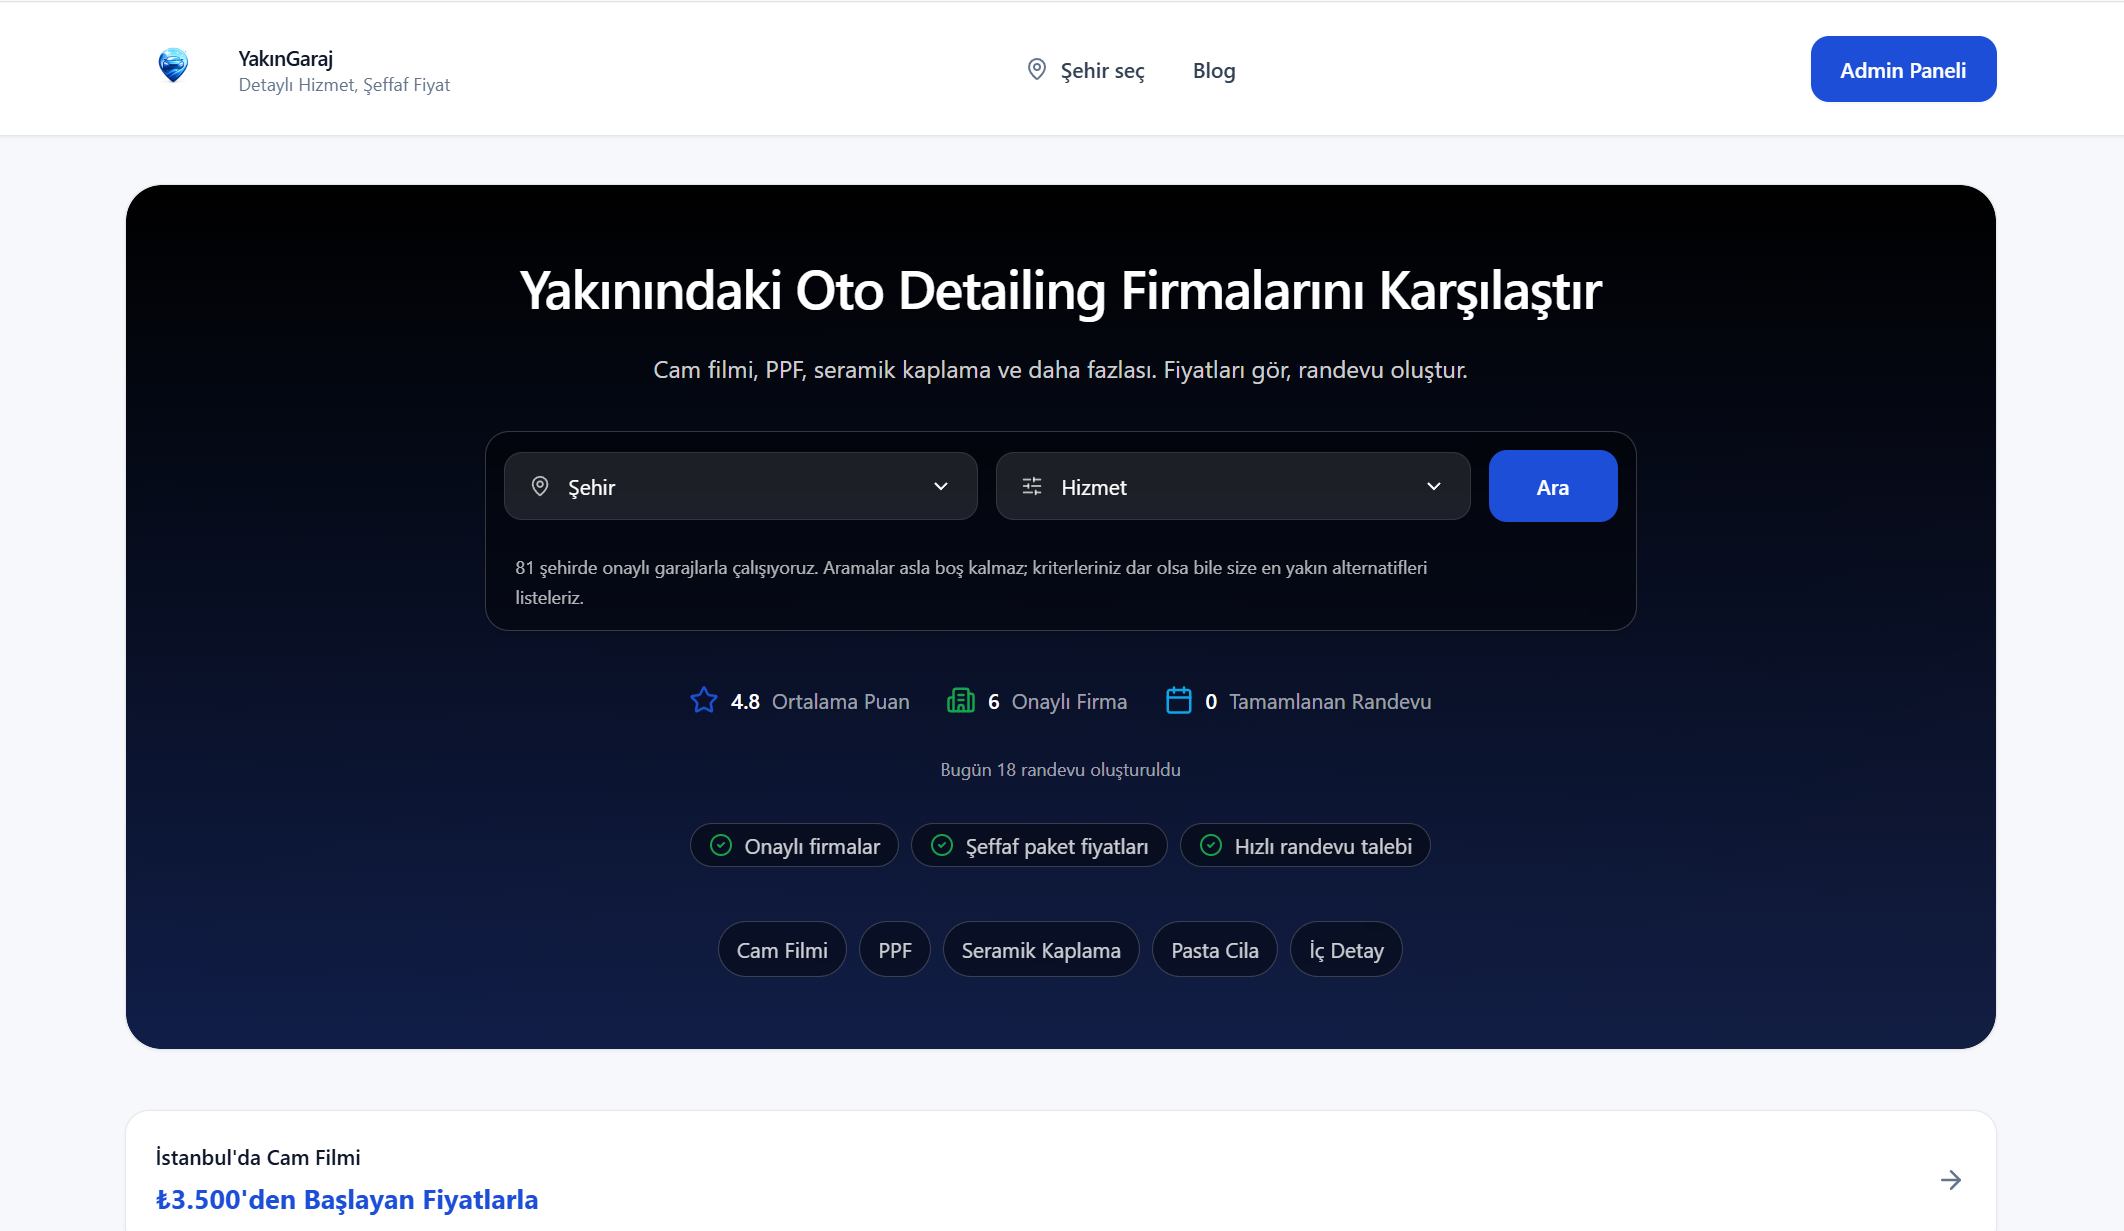The image size is (2124, 1231).
Task: Click the calendar icon beside Tamamlanan Randevu
Action: click(x=1178, y=701)
